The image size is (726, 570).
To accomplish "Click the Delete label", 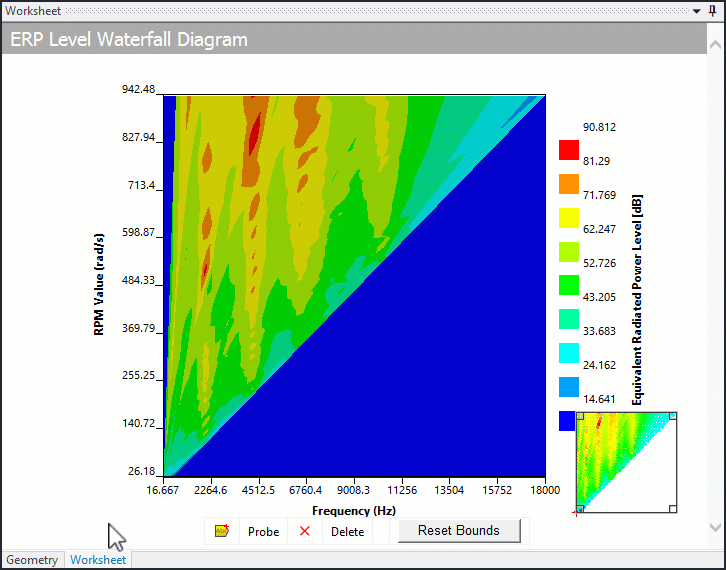I will (x=347, y=532).
